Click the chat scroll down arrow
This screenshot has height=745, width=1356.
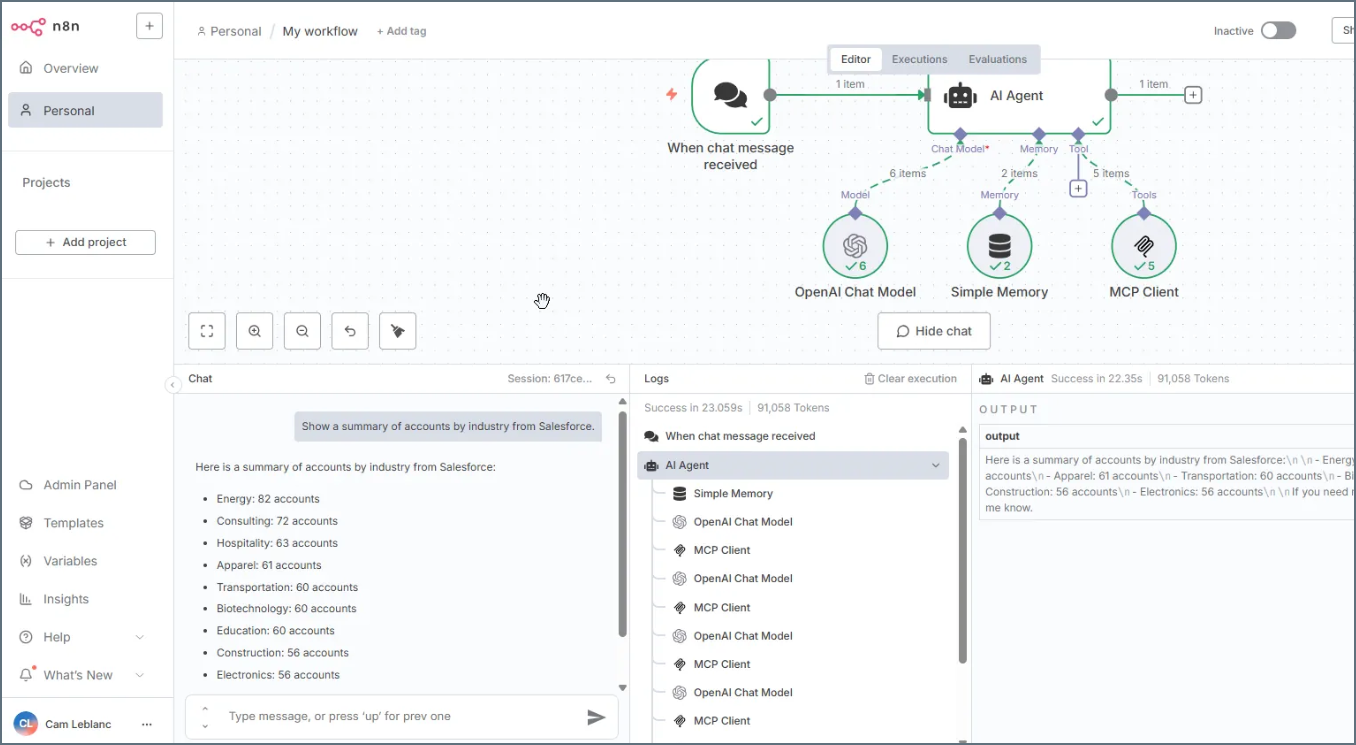622,687
